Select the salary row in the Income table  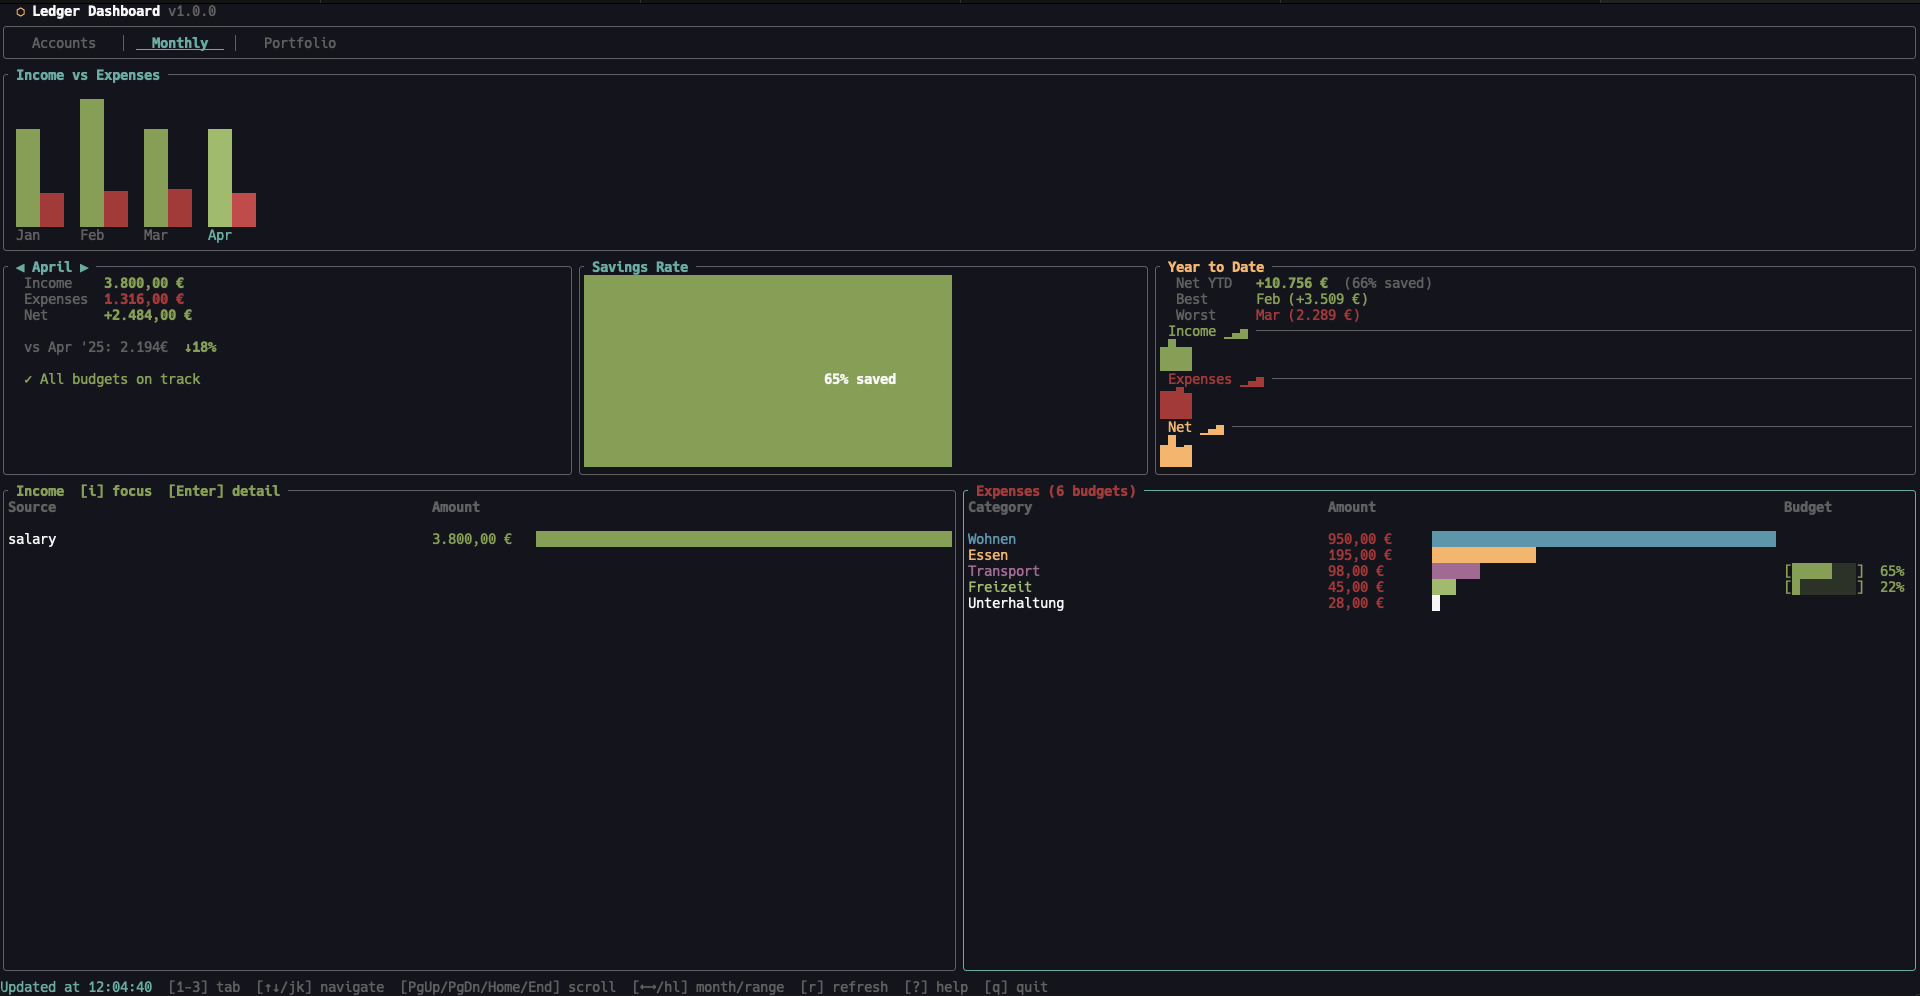33,539
